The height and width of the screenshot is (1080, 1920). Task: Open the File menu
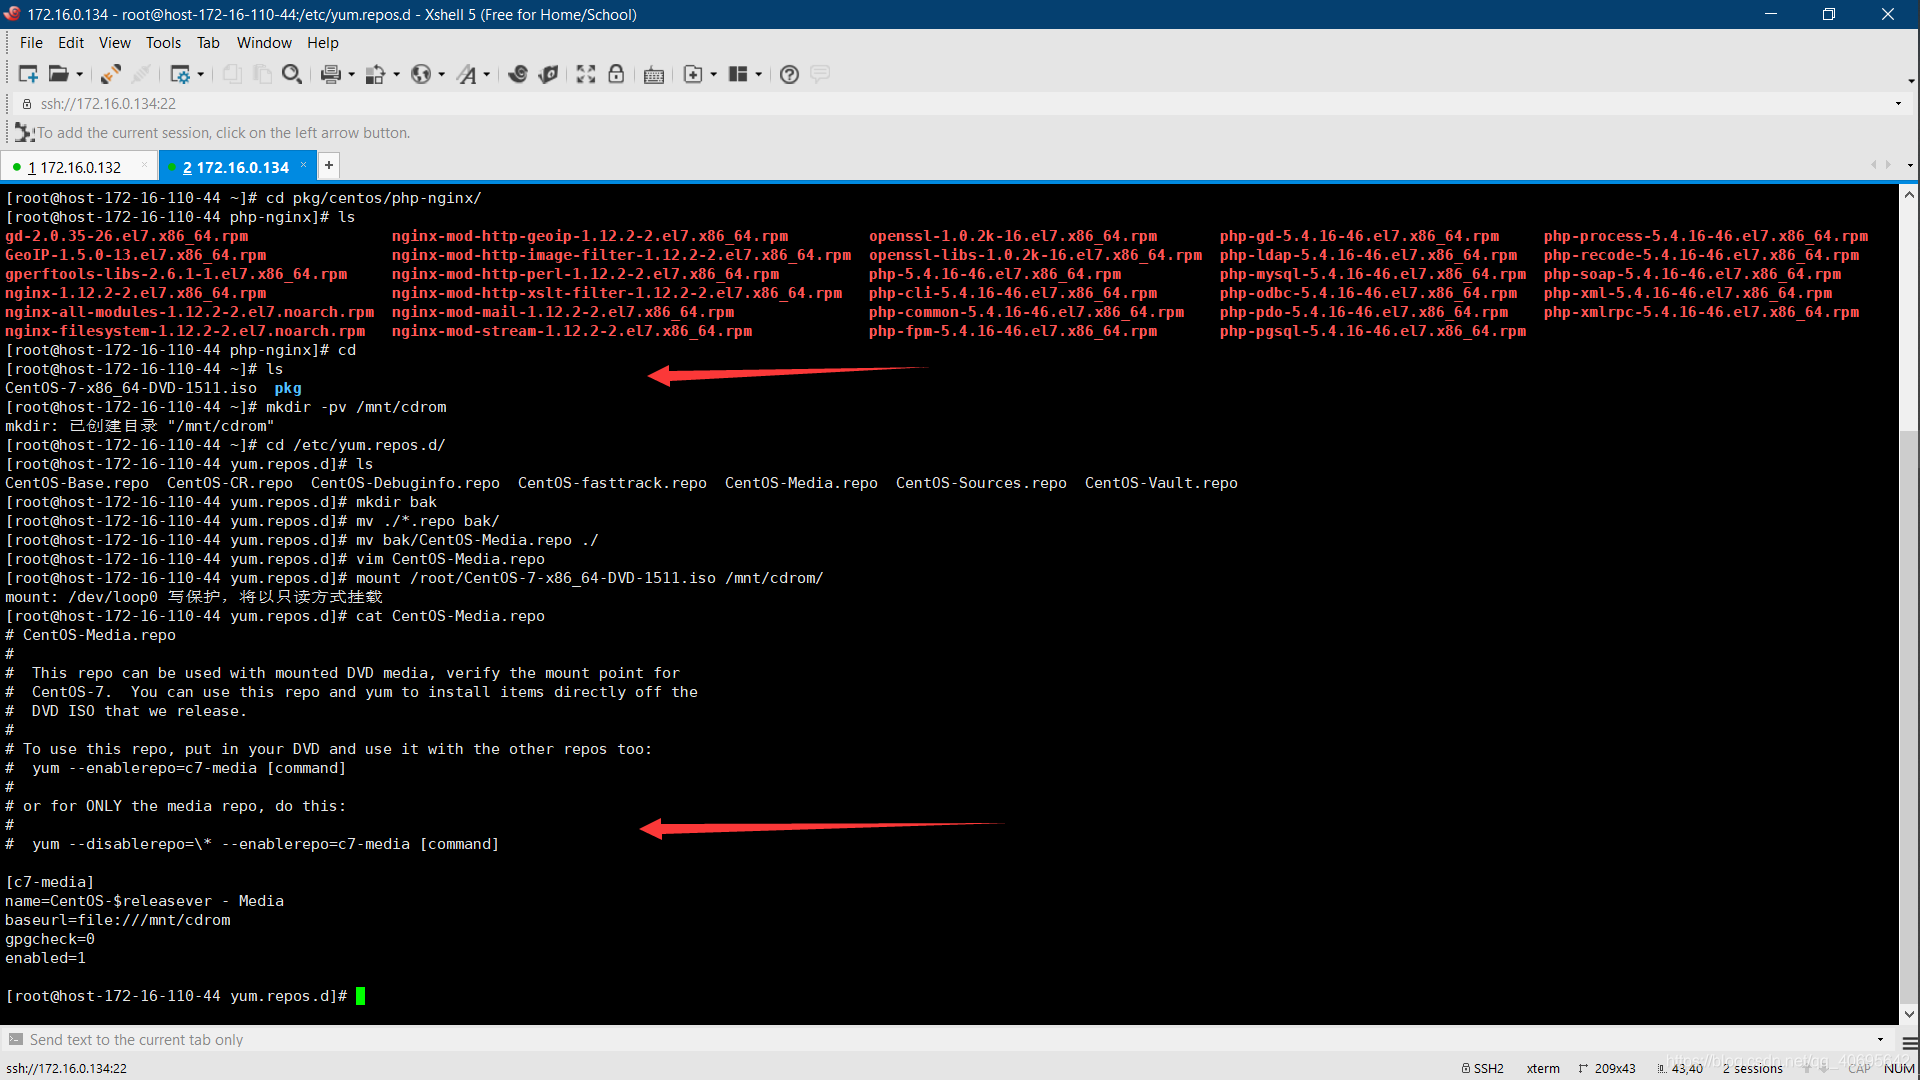click(30, 42)
